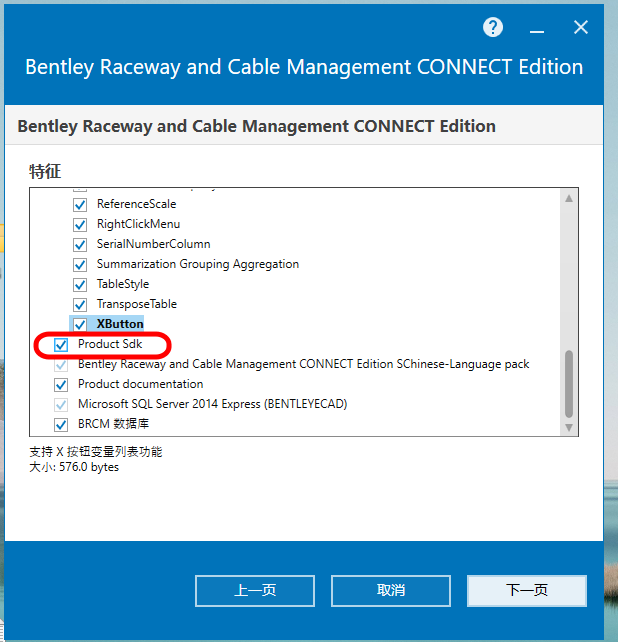Toggle the TableStyle feature checkbox
The width and height of the screenshot is (618, 642).
point(80,284)
